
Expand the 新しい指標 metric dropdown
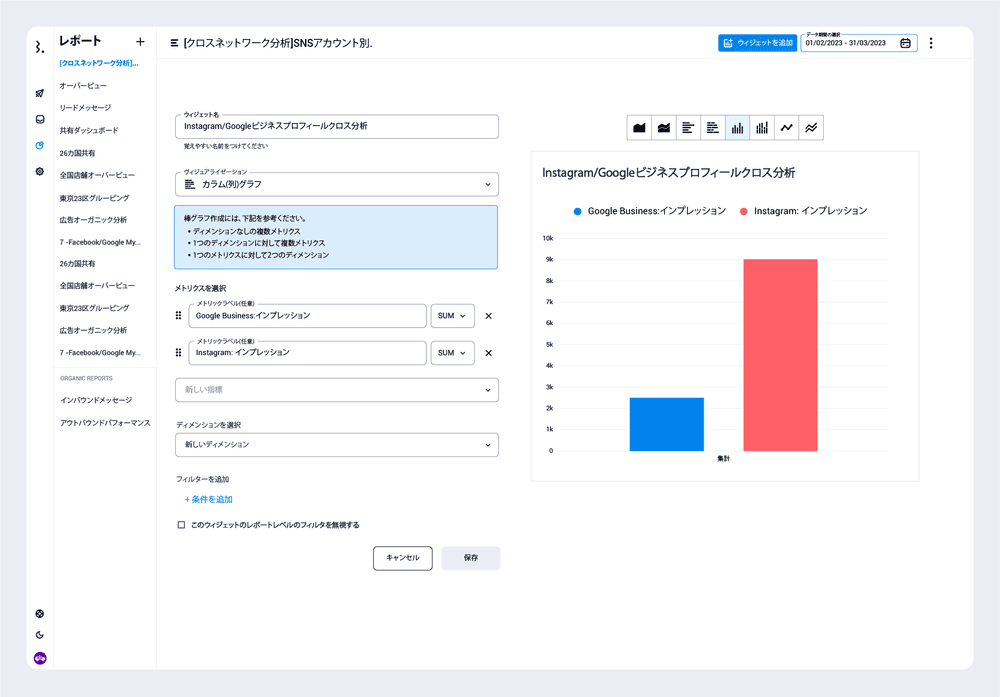tap(336, 390)
